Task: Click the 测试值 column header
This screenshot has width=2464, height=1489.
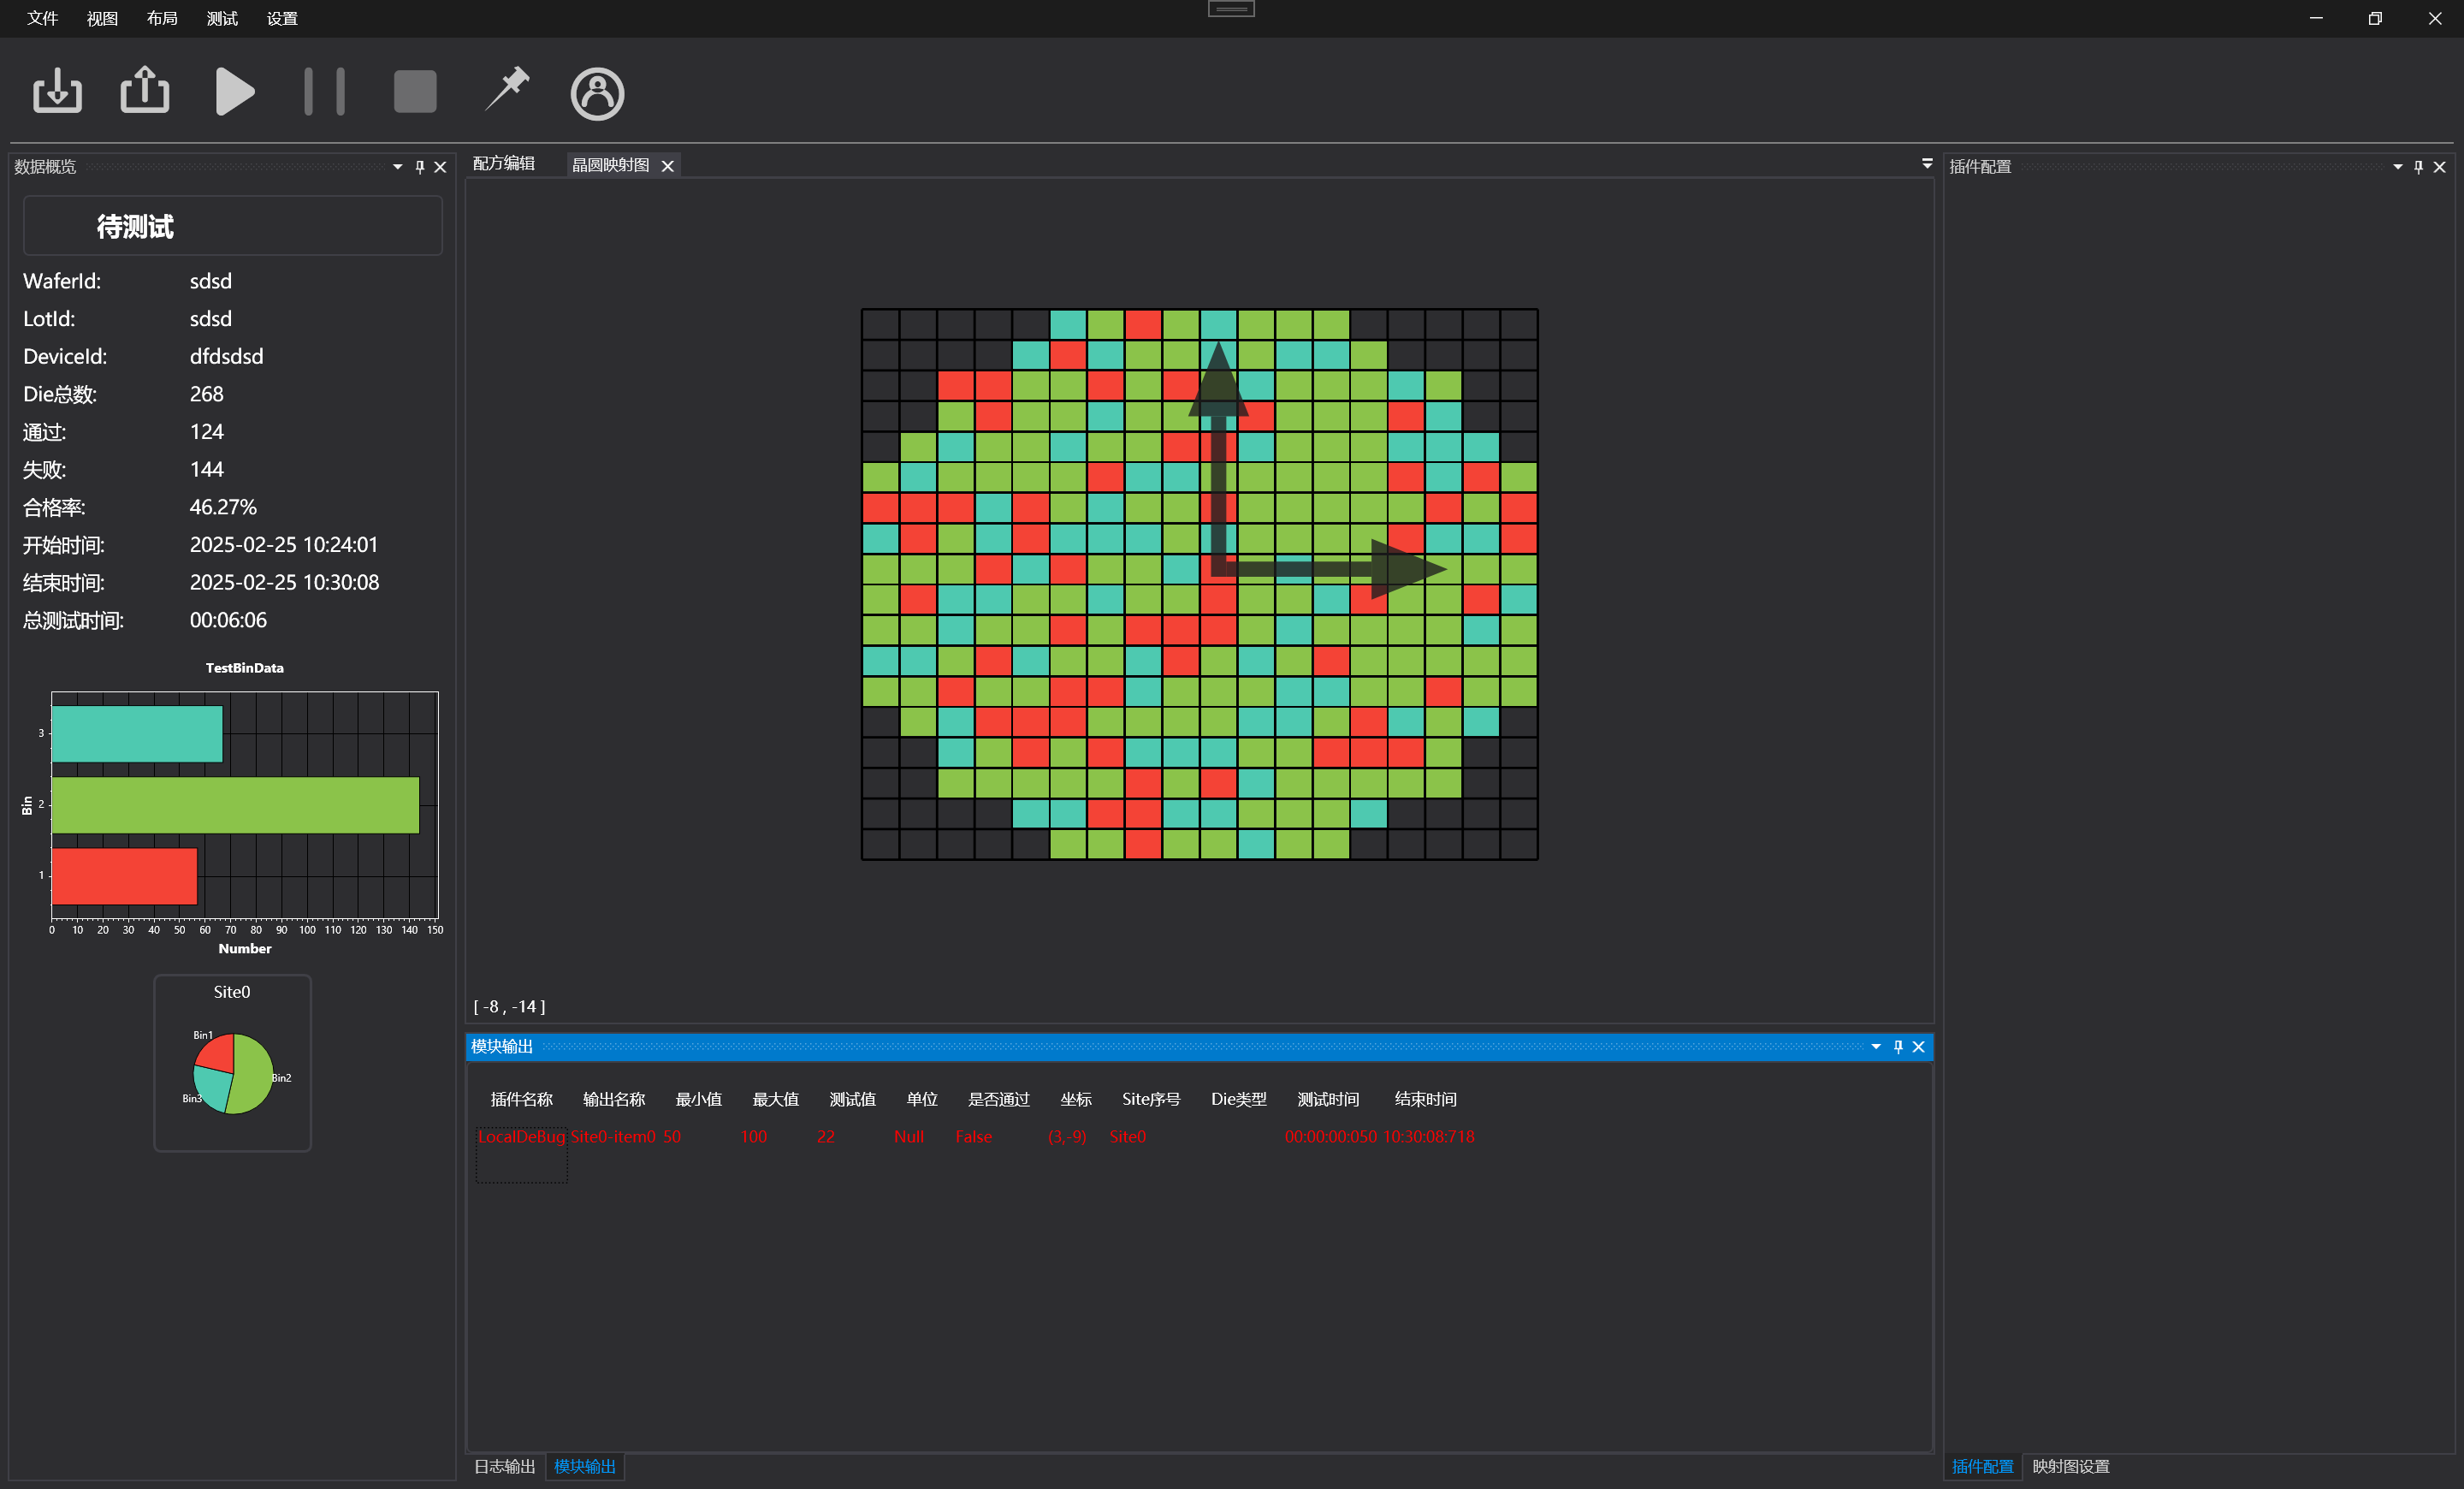Action: [x=853, y=1100]
